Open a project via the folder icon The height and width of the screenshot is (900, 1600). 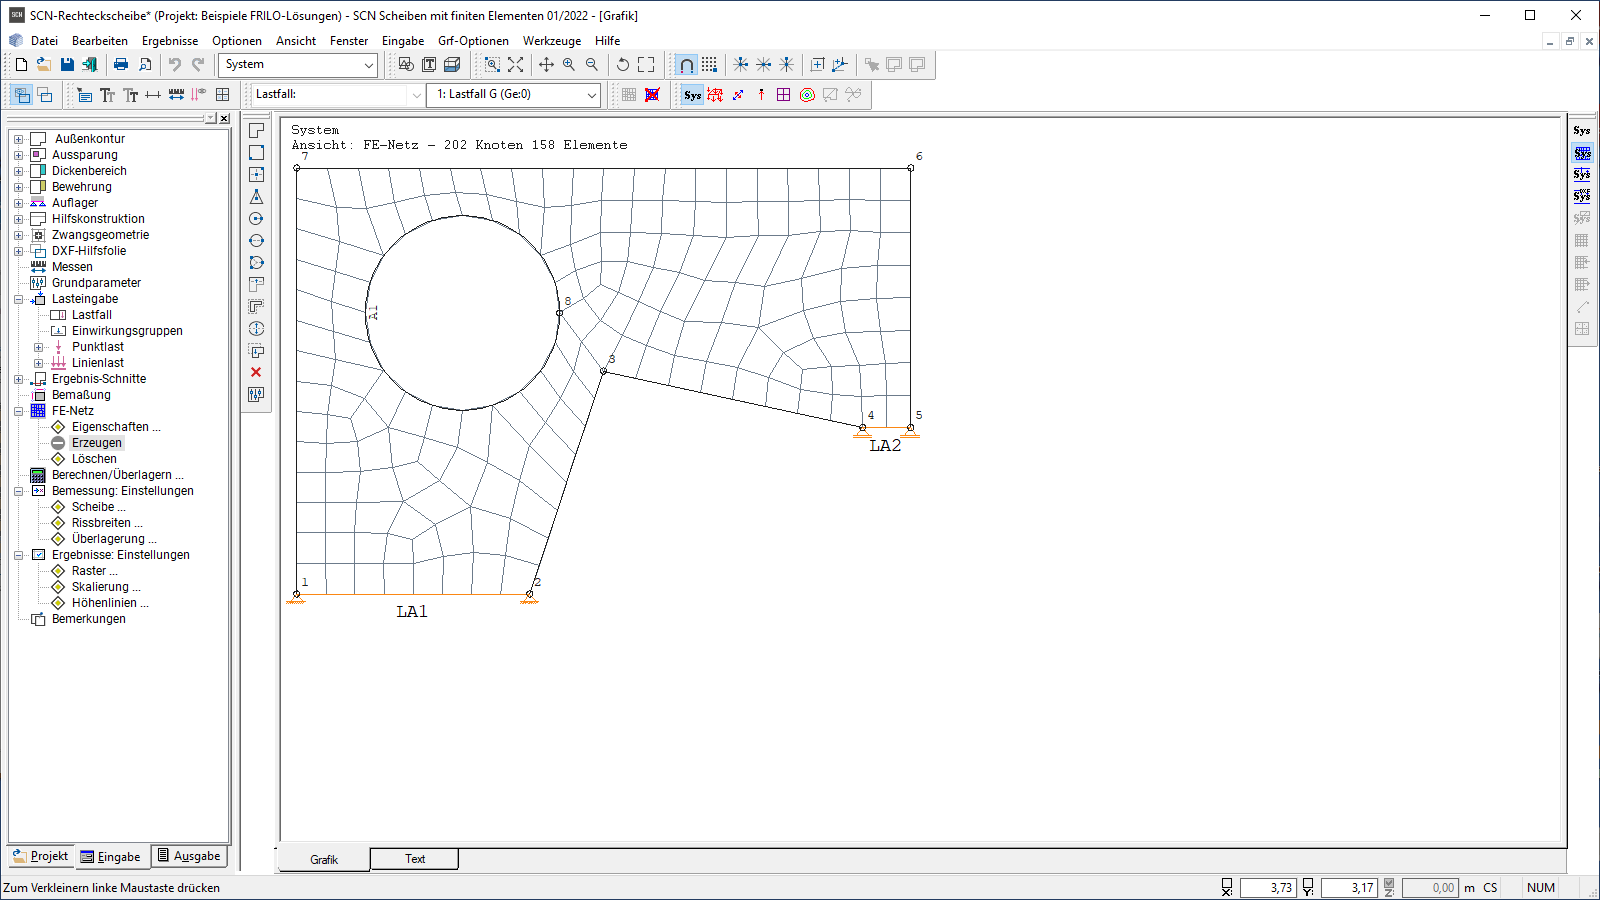44,64
